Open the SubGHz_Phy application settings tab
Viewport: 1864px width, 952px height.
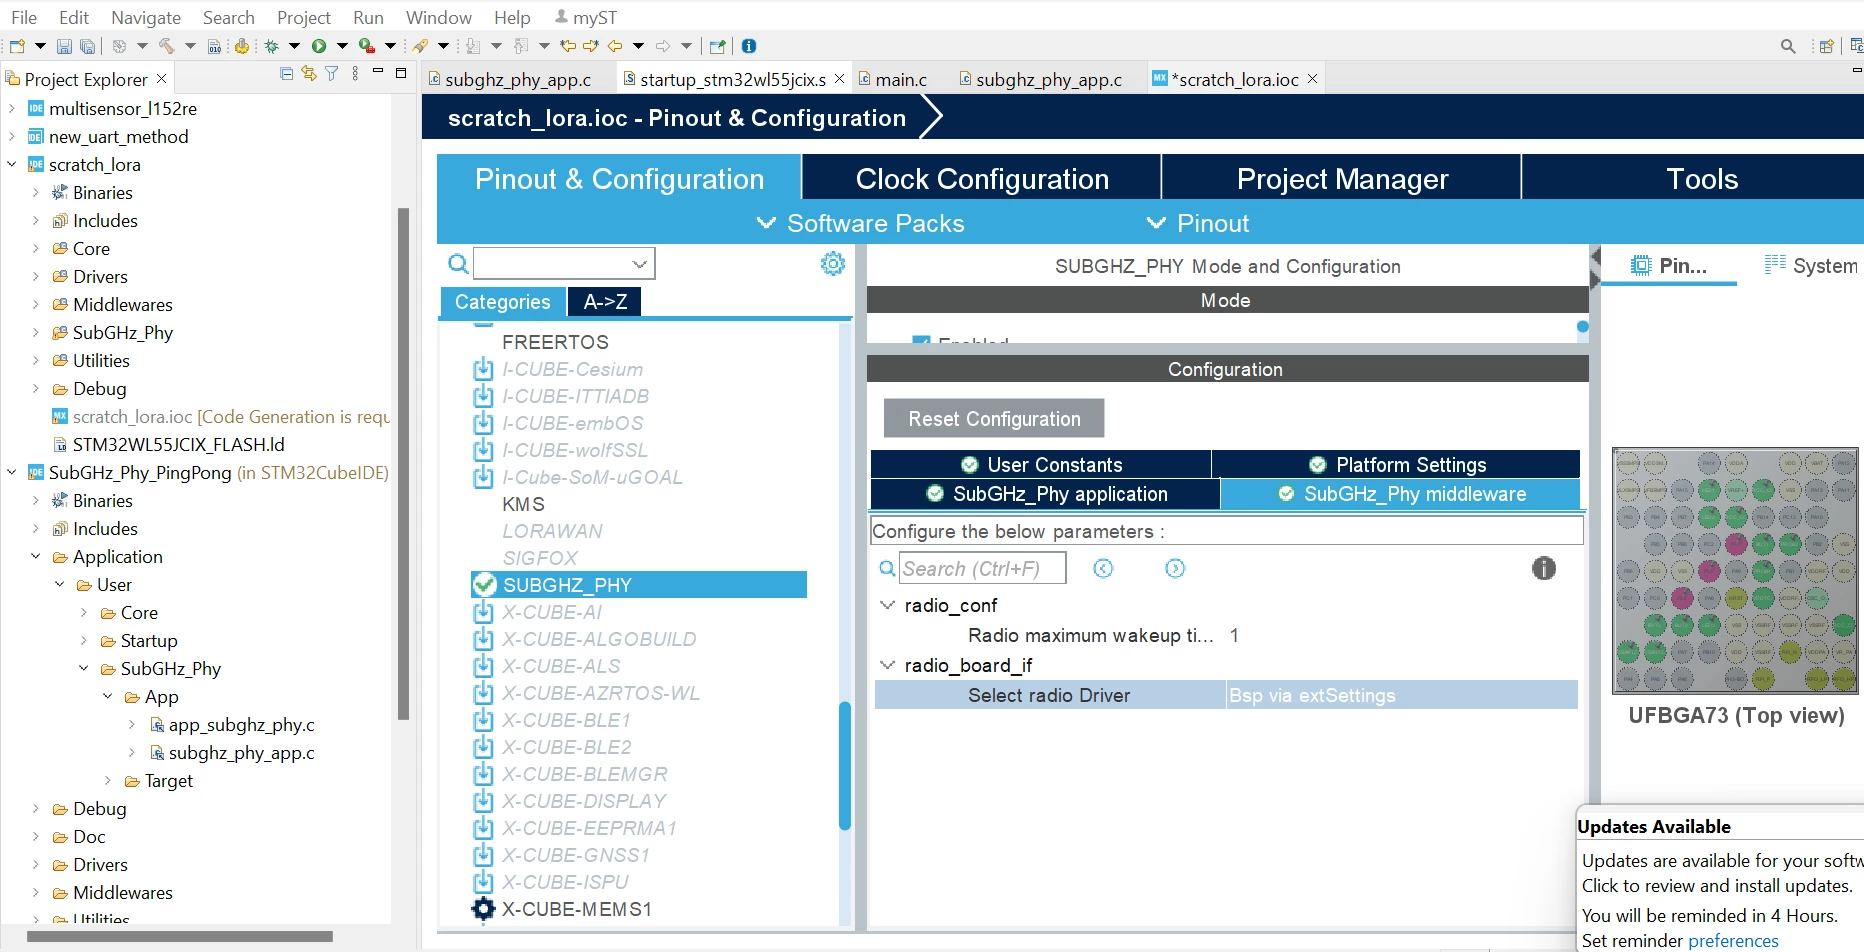[1046, 494]
